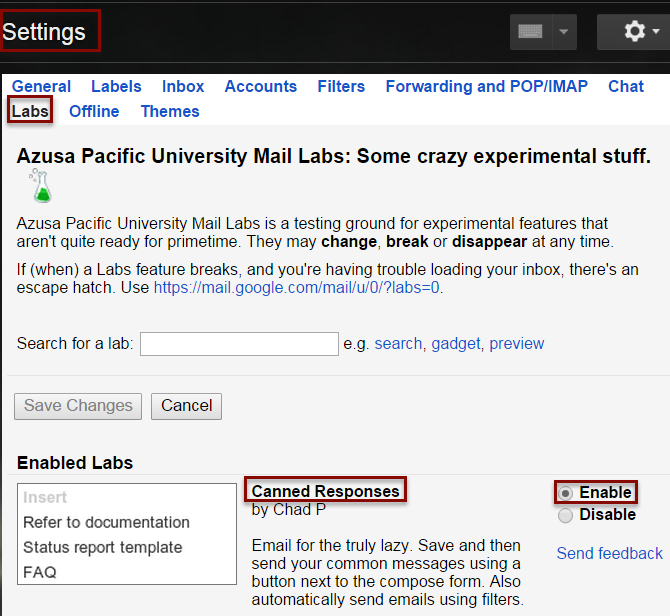Select Enable for Canned Responses
This screenshot has height=616, width=670.
click(565, 493)
